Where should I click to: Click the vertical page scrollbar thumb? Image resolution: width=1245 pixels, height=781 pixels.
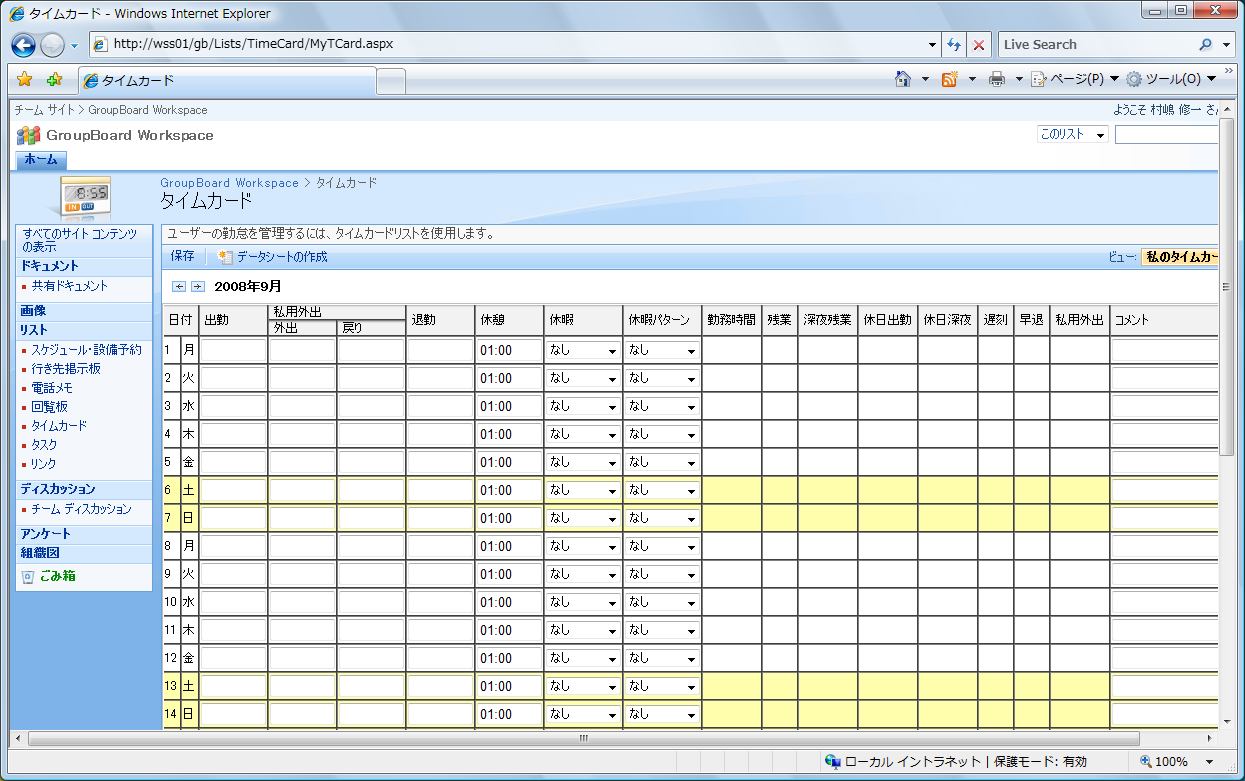click(x=1227, y=287)
